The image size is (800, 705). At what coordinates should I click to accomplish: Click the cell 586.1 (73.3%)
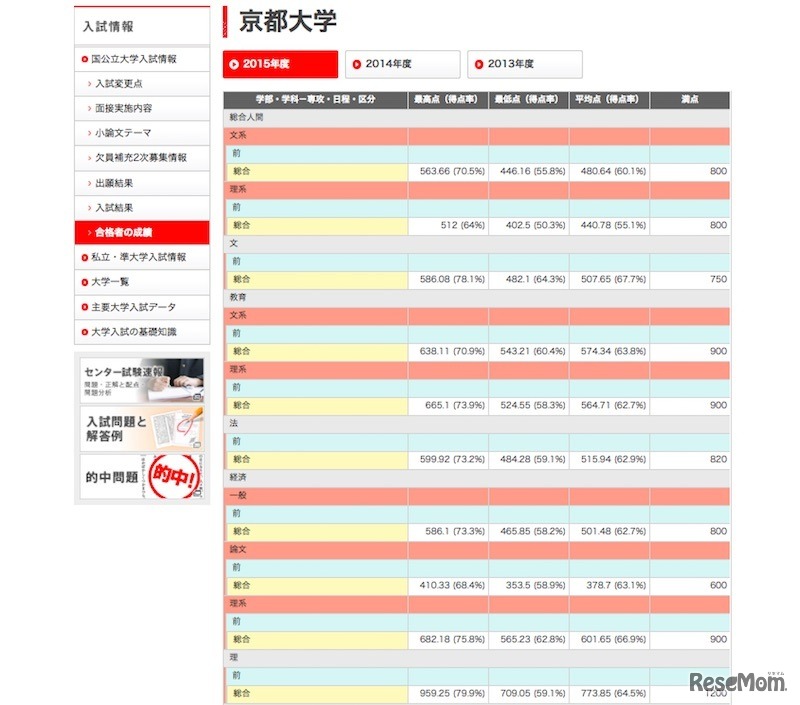click(x=448, y=532)
